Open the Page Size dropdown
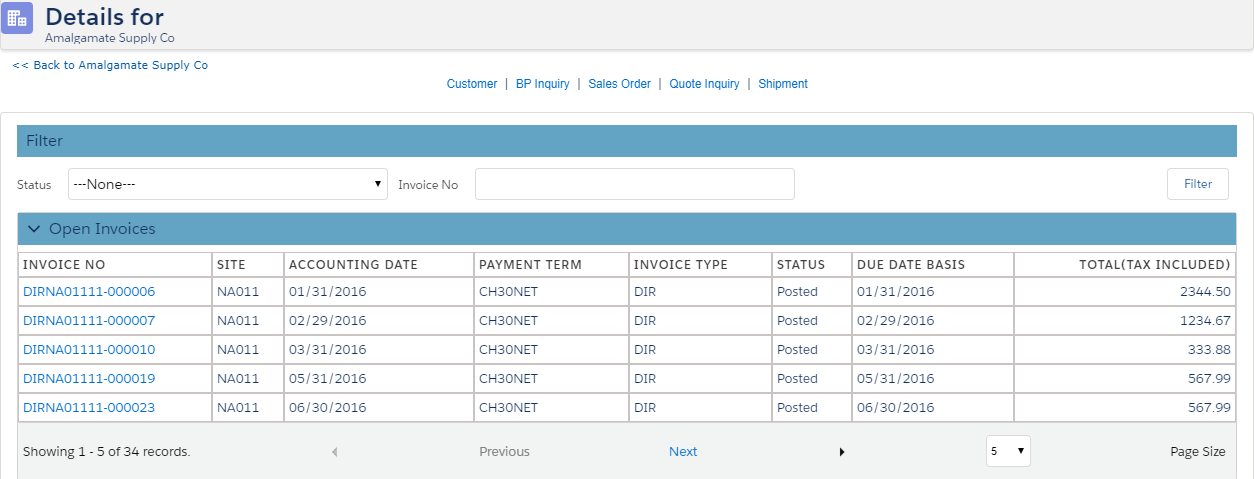 pos(1007,451)
